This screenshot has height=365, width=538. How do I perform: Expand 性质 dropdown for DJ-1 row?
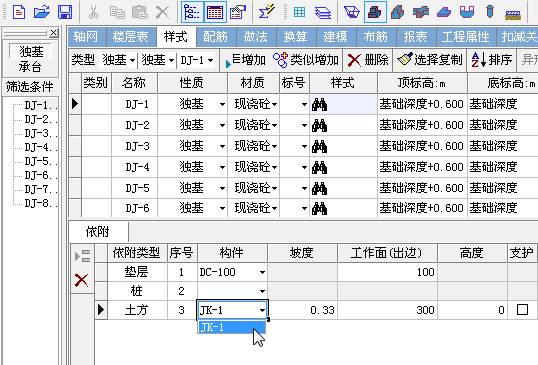(222, 104)
